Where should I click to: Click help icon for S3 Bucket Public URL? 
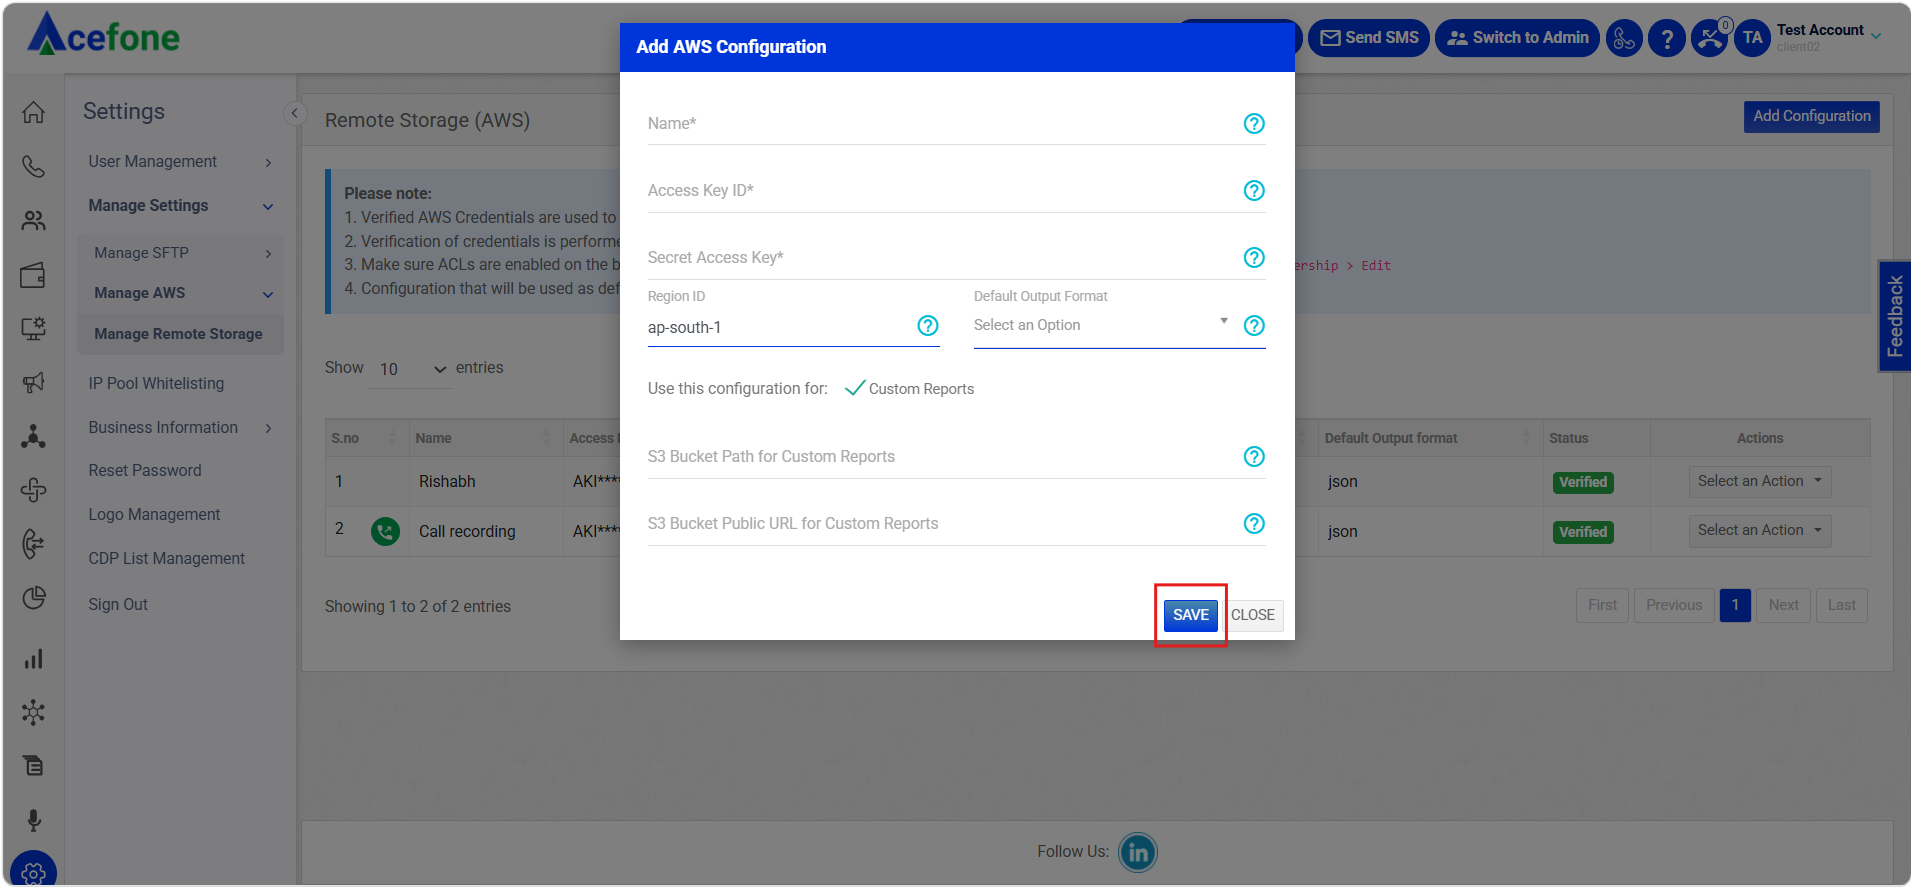click(1254, 523)
